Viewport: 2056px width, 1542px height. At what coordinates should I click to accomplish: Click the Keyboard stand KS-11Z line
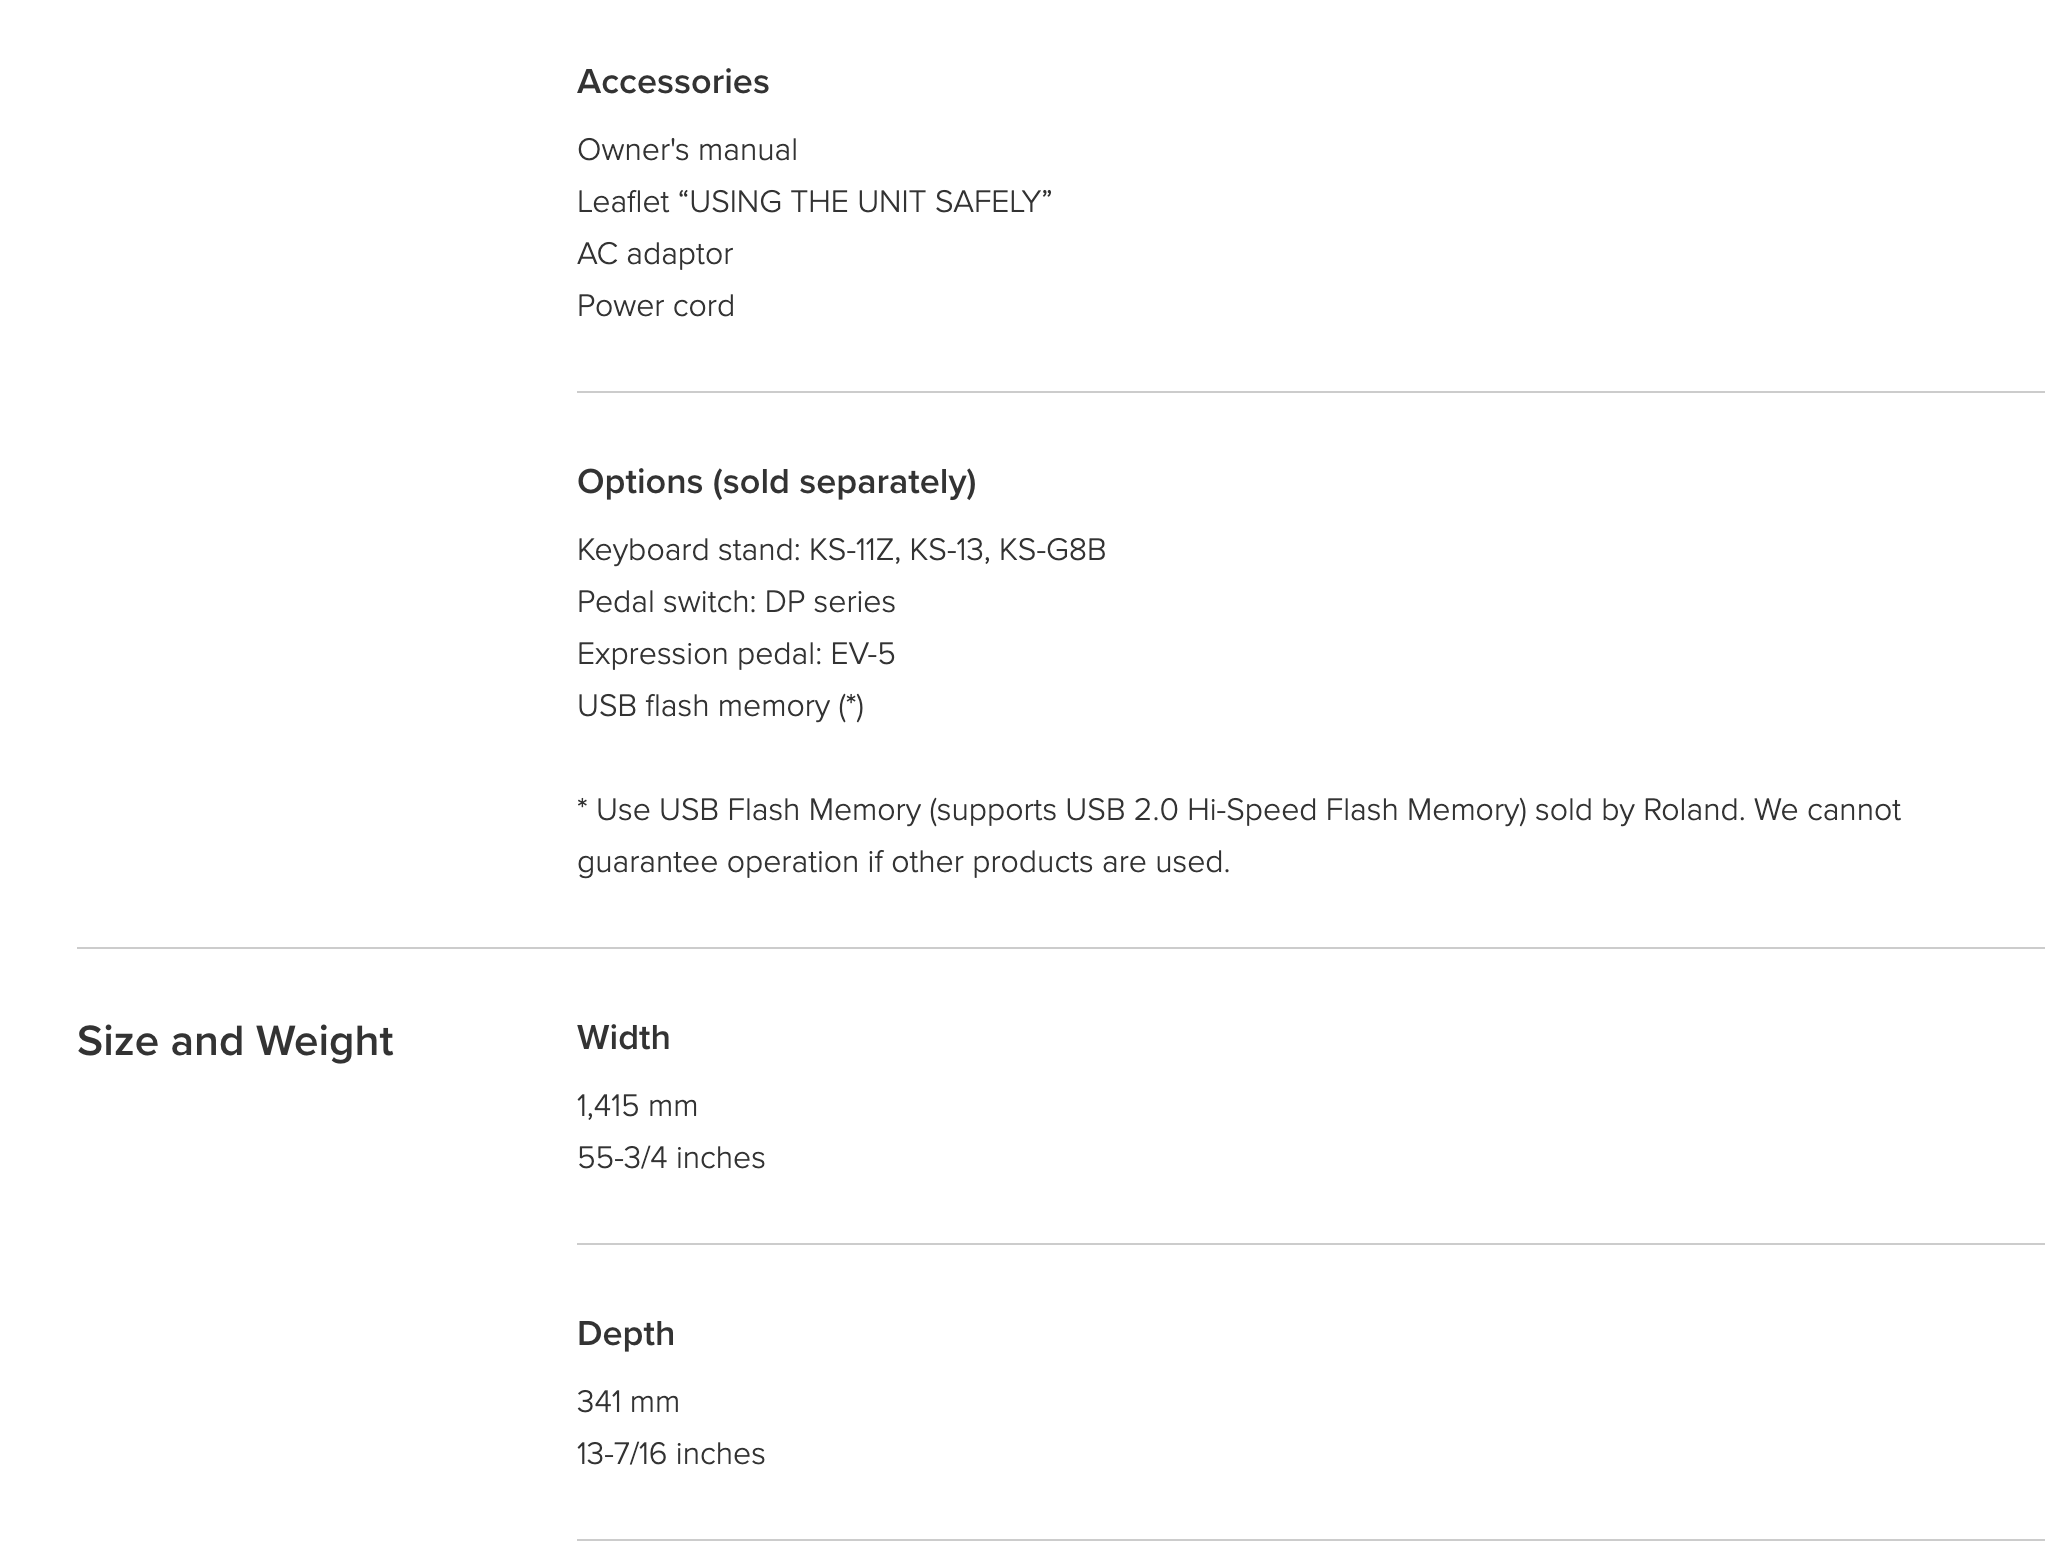tap(841, 550)
